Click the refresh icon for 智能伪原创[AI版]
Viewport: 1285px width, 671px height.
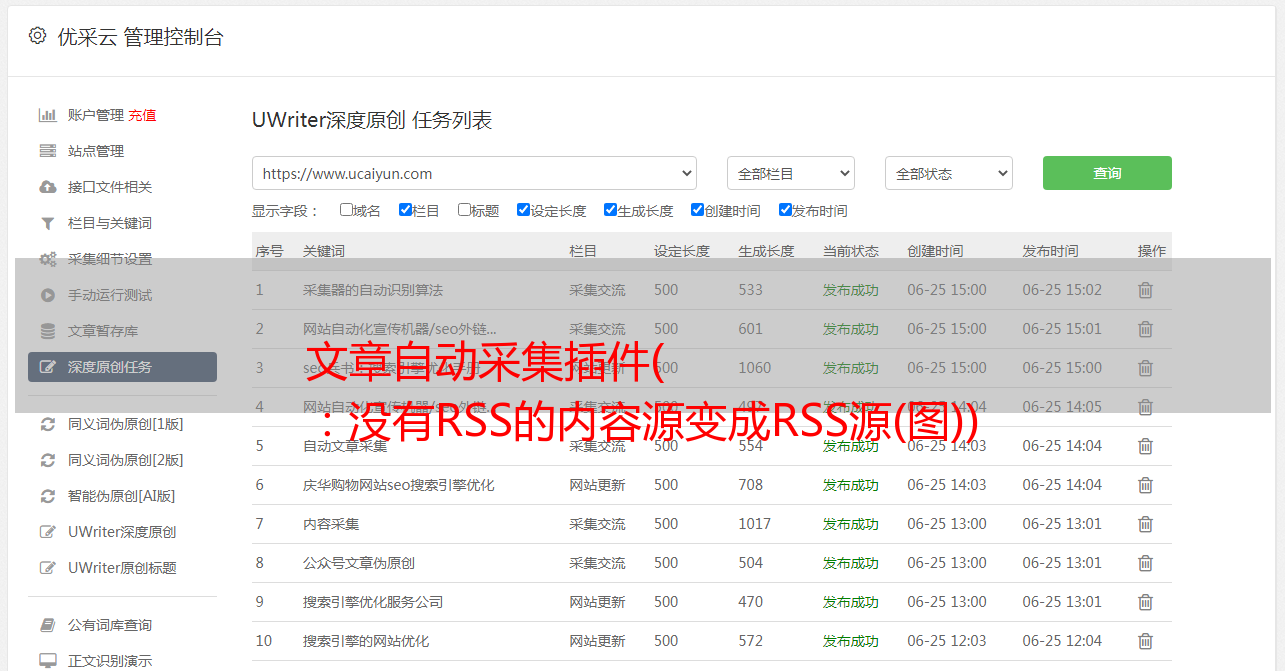click(x=47, y=496)
